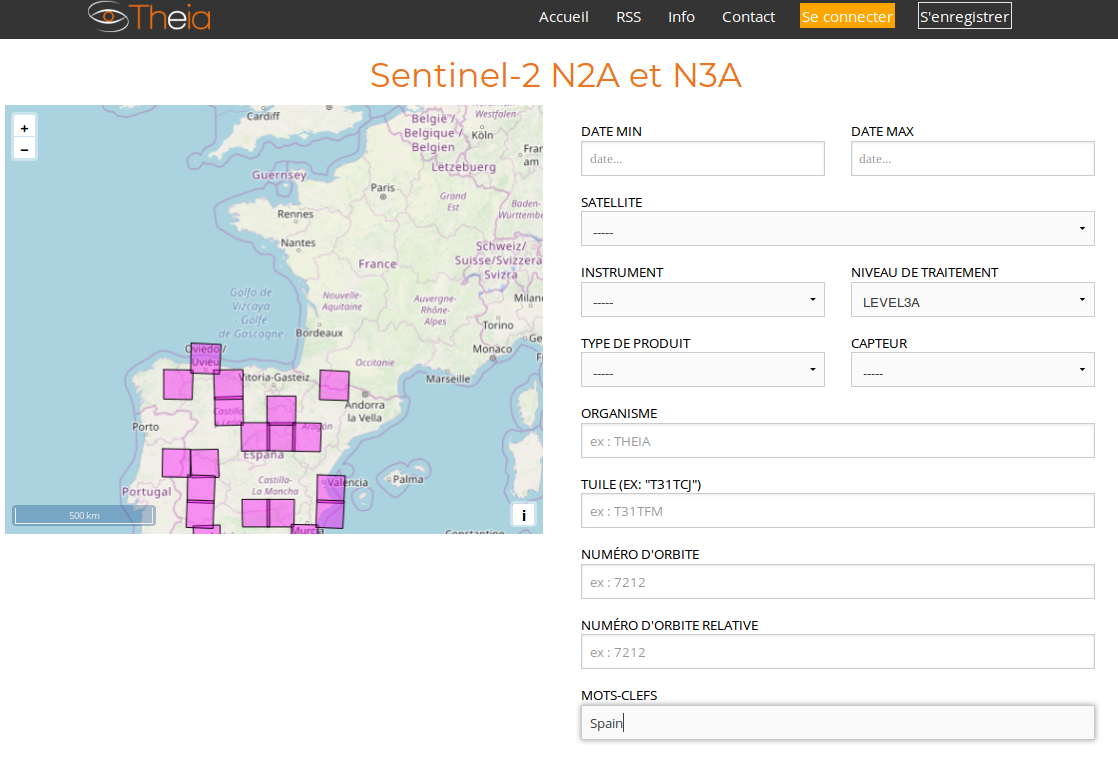
Task: Click the Marseille label on map
Action: 448,379
